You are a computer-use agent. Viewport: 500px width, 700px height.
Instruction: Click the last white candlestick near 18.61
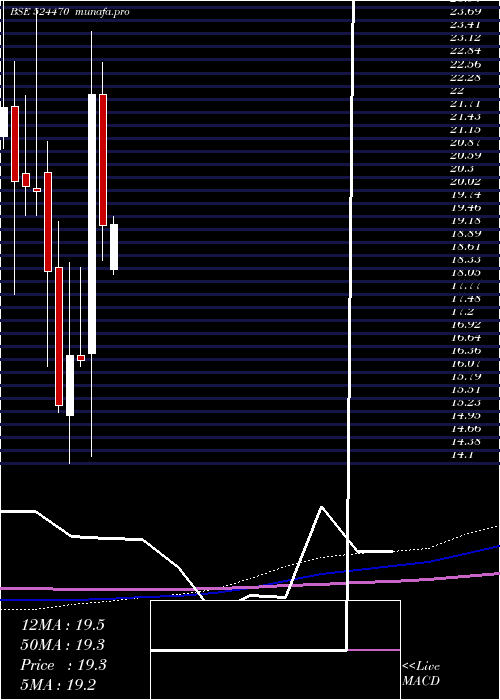pyautogui.click(x=114, y=247)
